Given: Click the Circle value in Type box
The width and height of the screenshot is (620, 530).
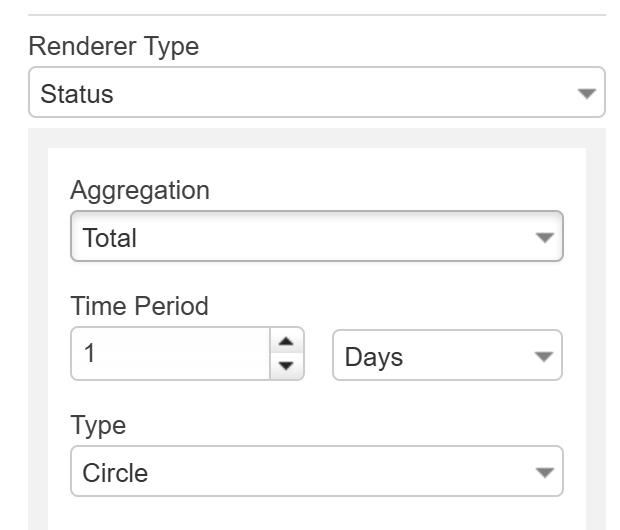Looking at the screenshot, I should pos(115,473).
